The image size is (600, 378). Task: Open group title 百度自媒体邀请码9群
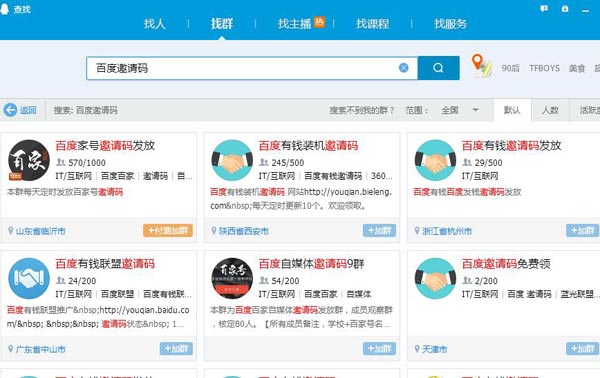[x=311, y=264]
